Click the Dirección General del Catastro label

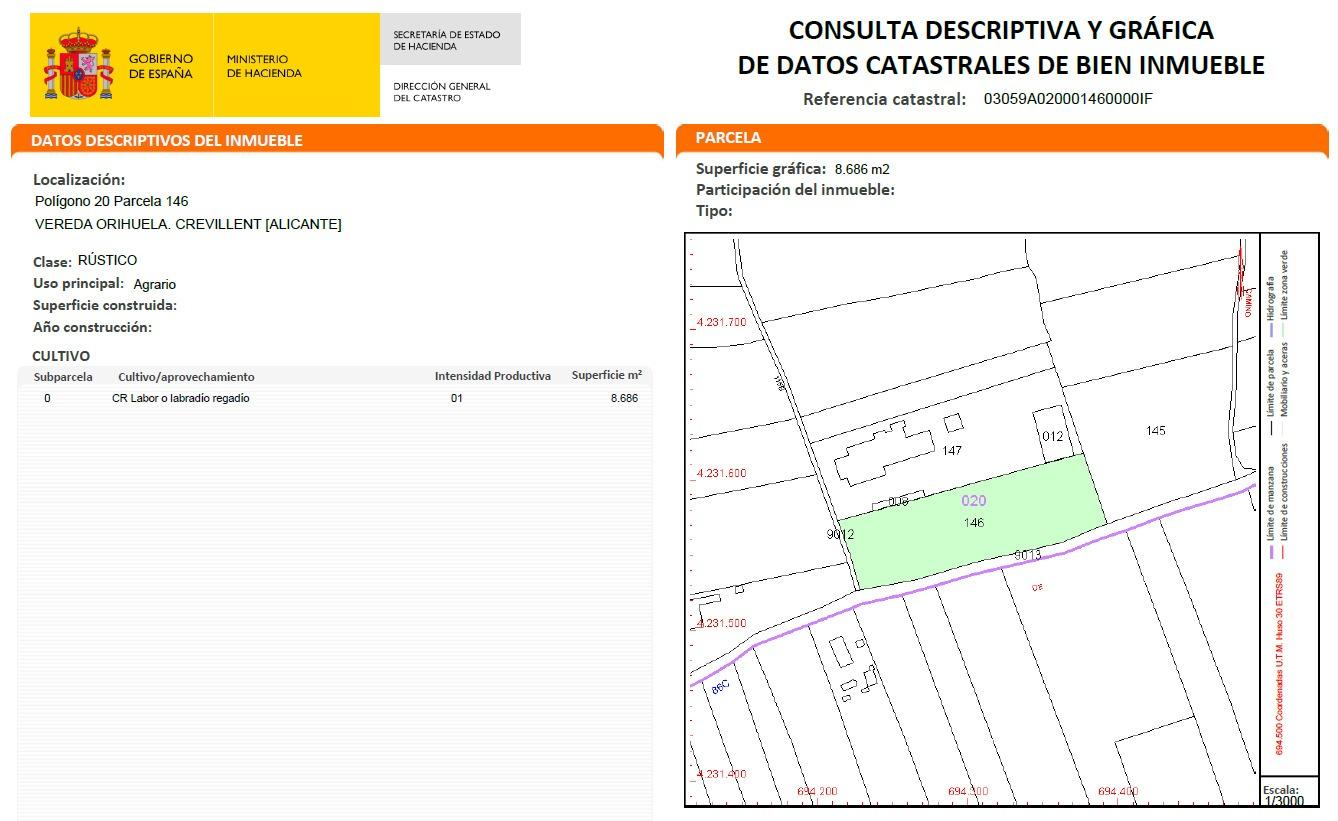[x=442, y=92]
